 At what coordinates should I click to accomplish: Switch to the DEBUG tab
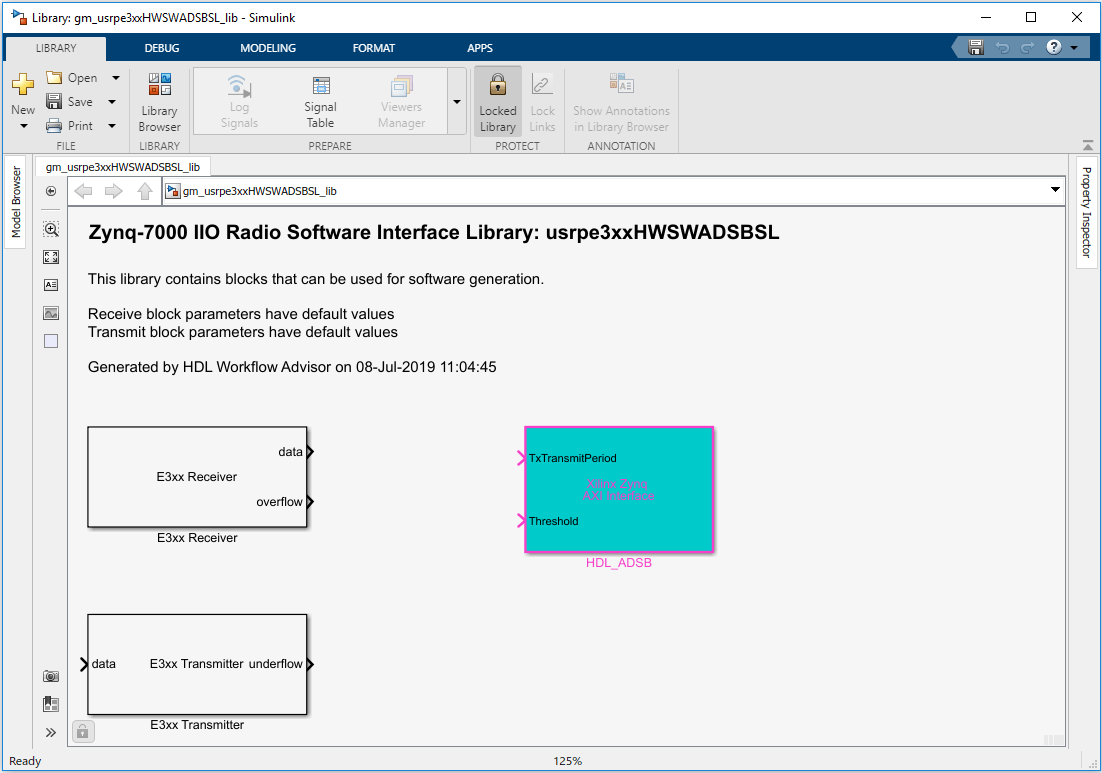pos(162,48)
